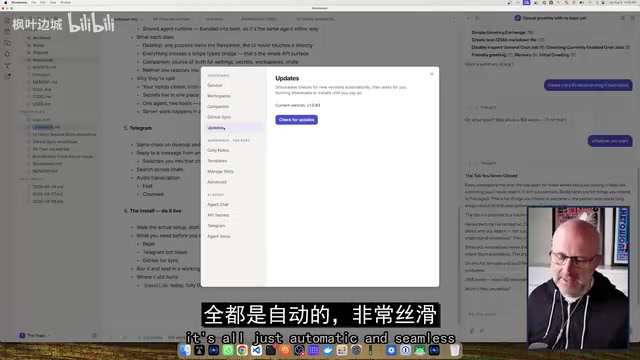Open the Window menu in menu bar
Screen dimensions: 640x360
pyautogui.click(x=65, y=2)
